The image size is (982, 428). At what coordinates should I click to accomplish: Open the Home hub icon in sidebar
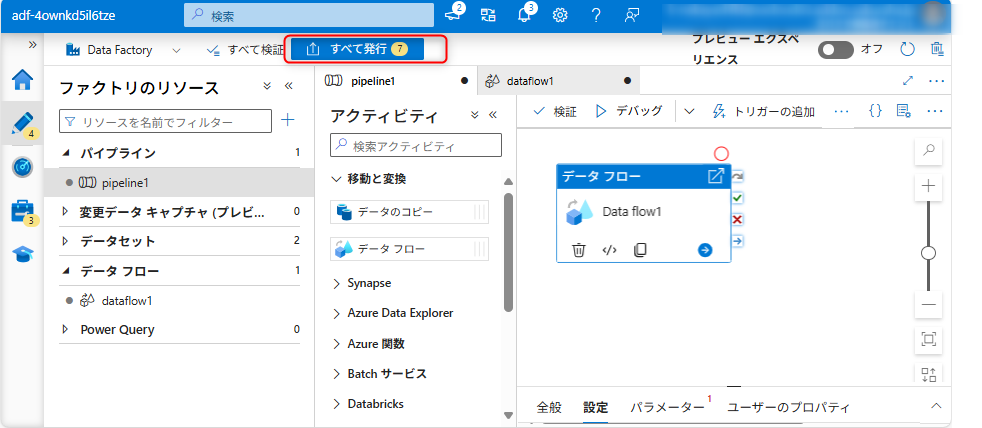point(23,80)
